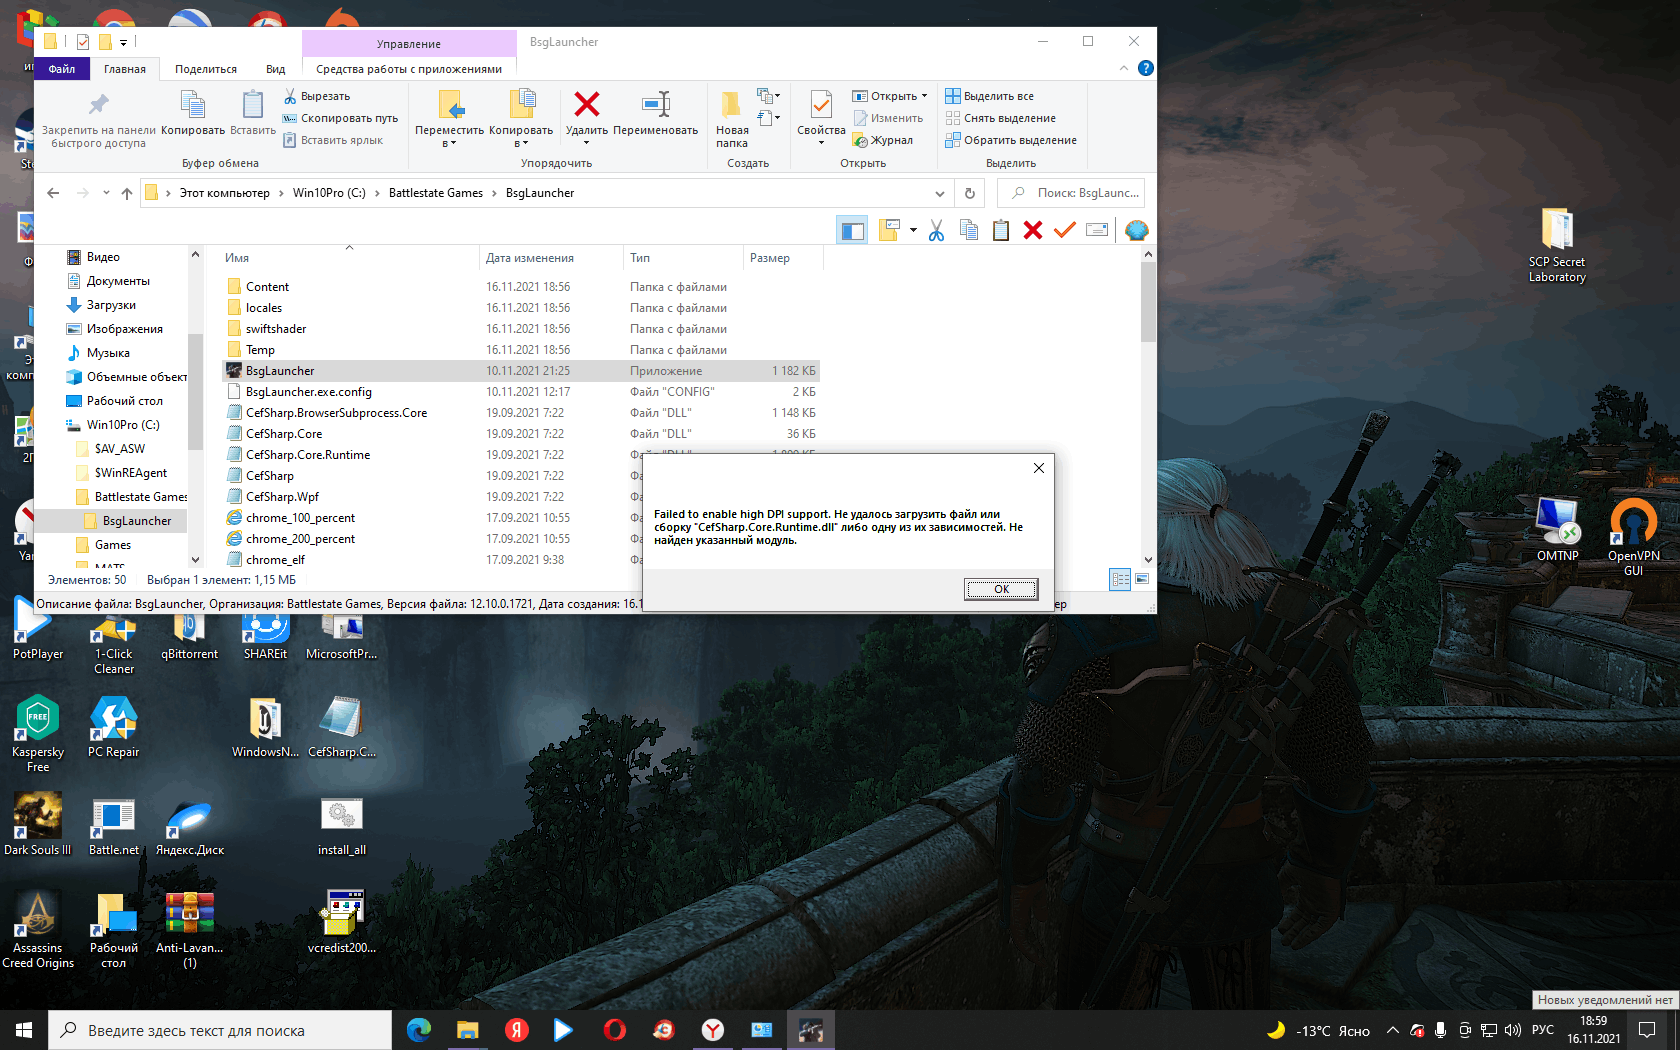Screen dimensions: 1680x1050
Task: Click Выделить все (Select all)
Action: point(990,96)
